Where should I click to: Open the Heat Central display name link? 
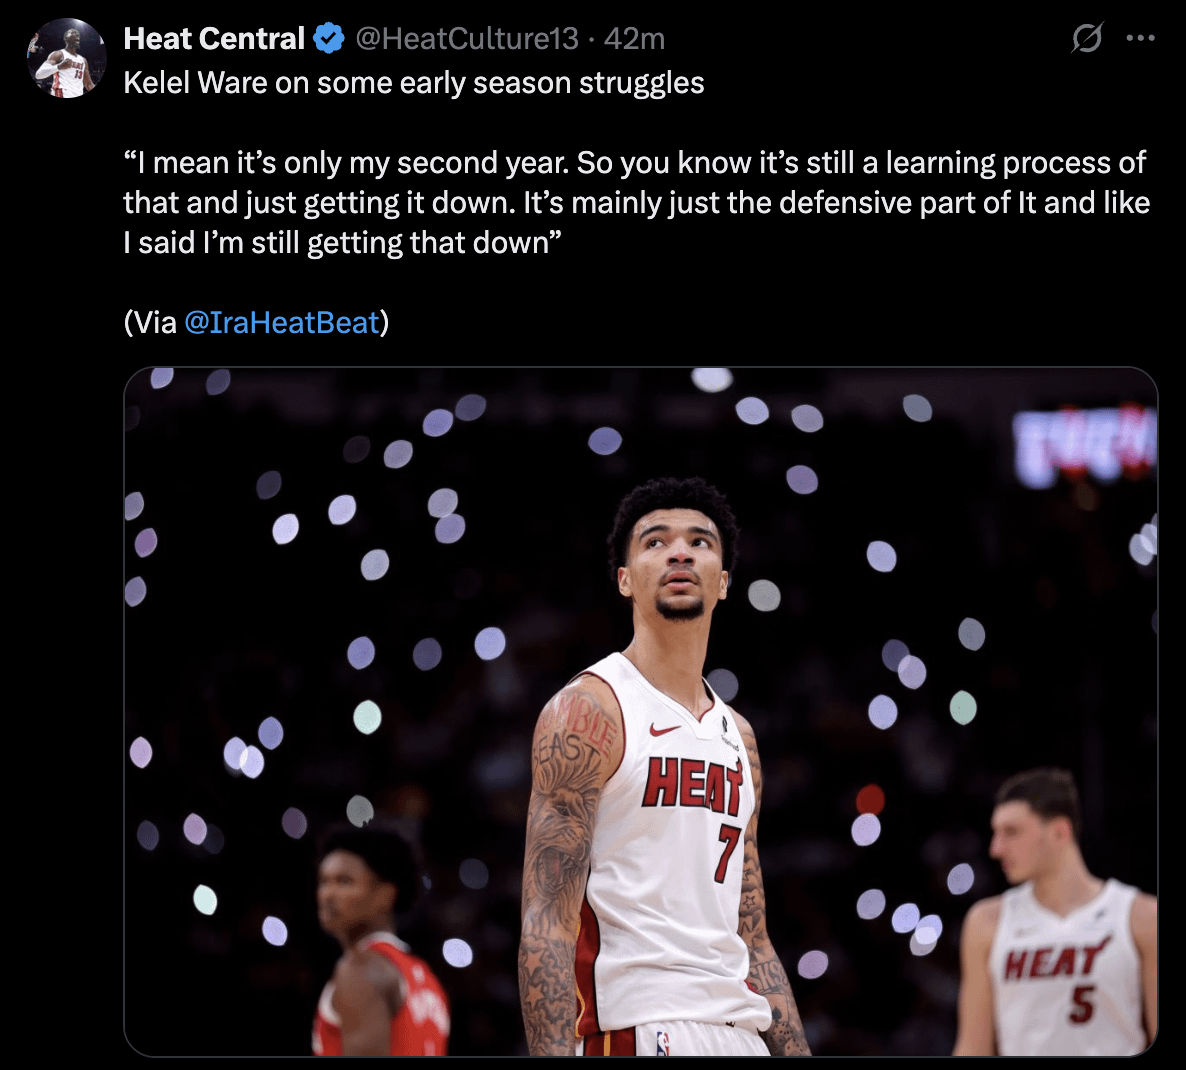(214, 39)
